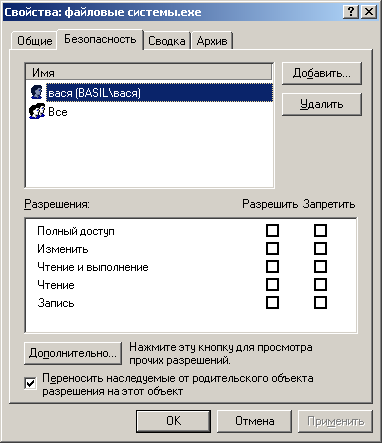
Task: Check Разрешить for Изменить
Action: (x=272, y=249)
